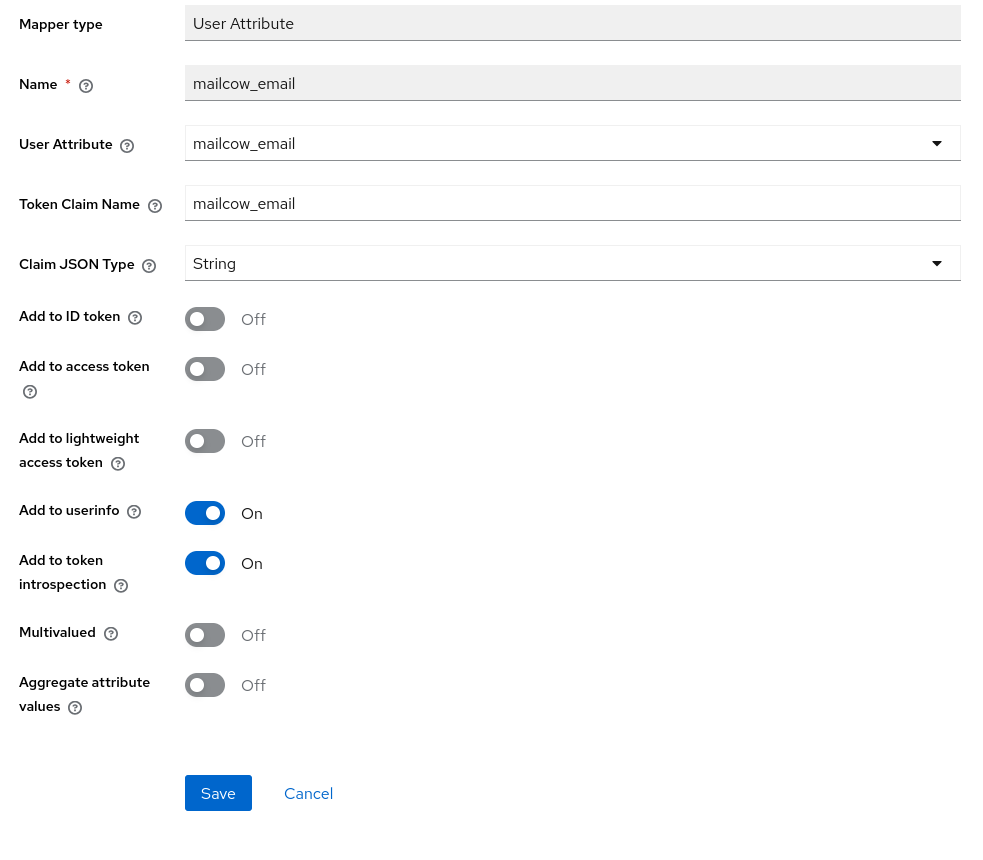
Task: Disable the Add to userinfo switch
Action: (x=205, y=513)
